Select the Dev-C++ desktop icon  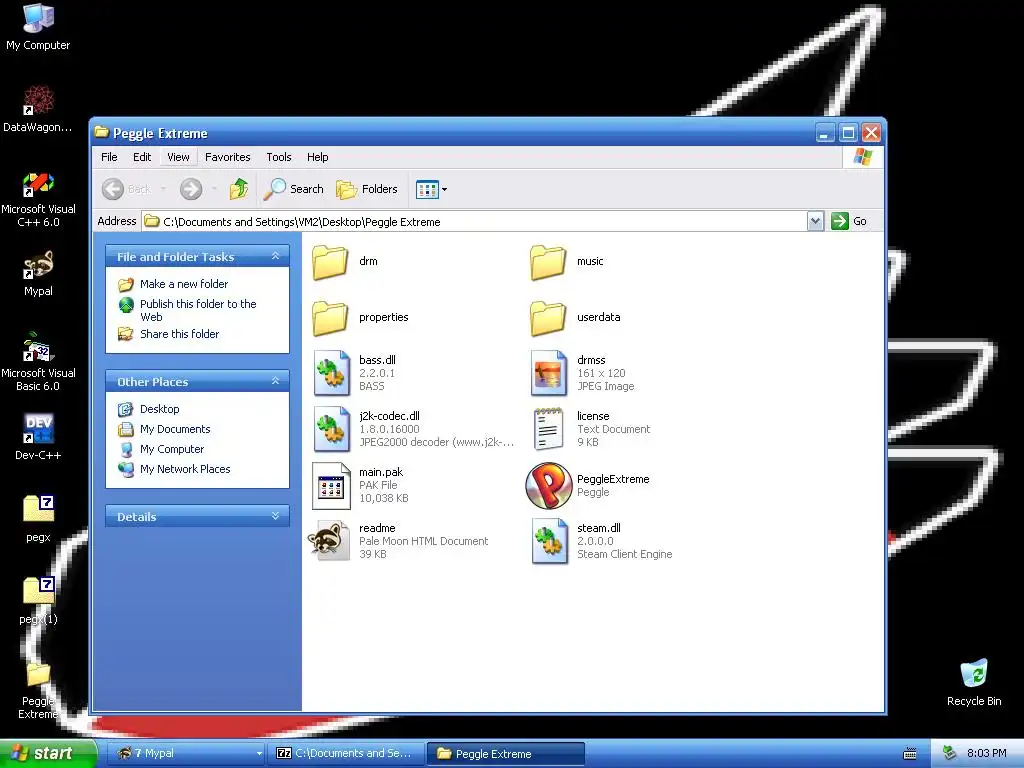38,437
